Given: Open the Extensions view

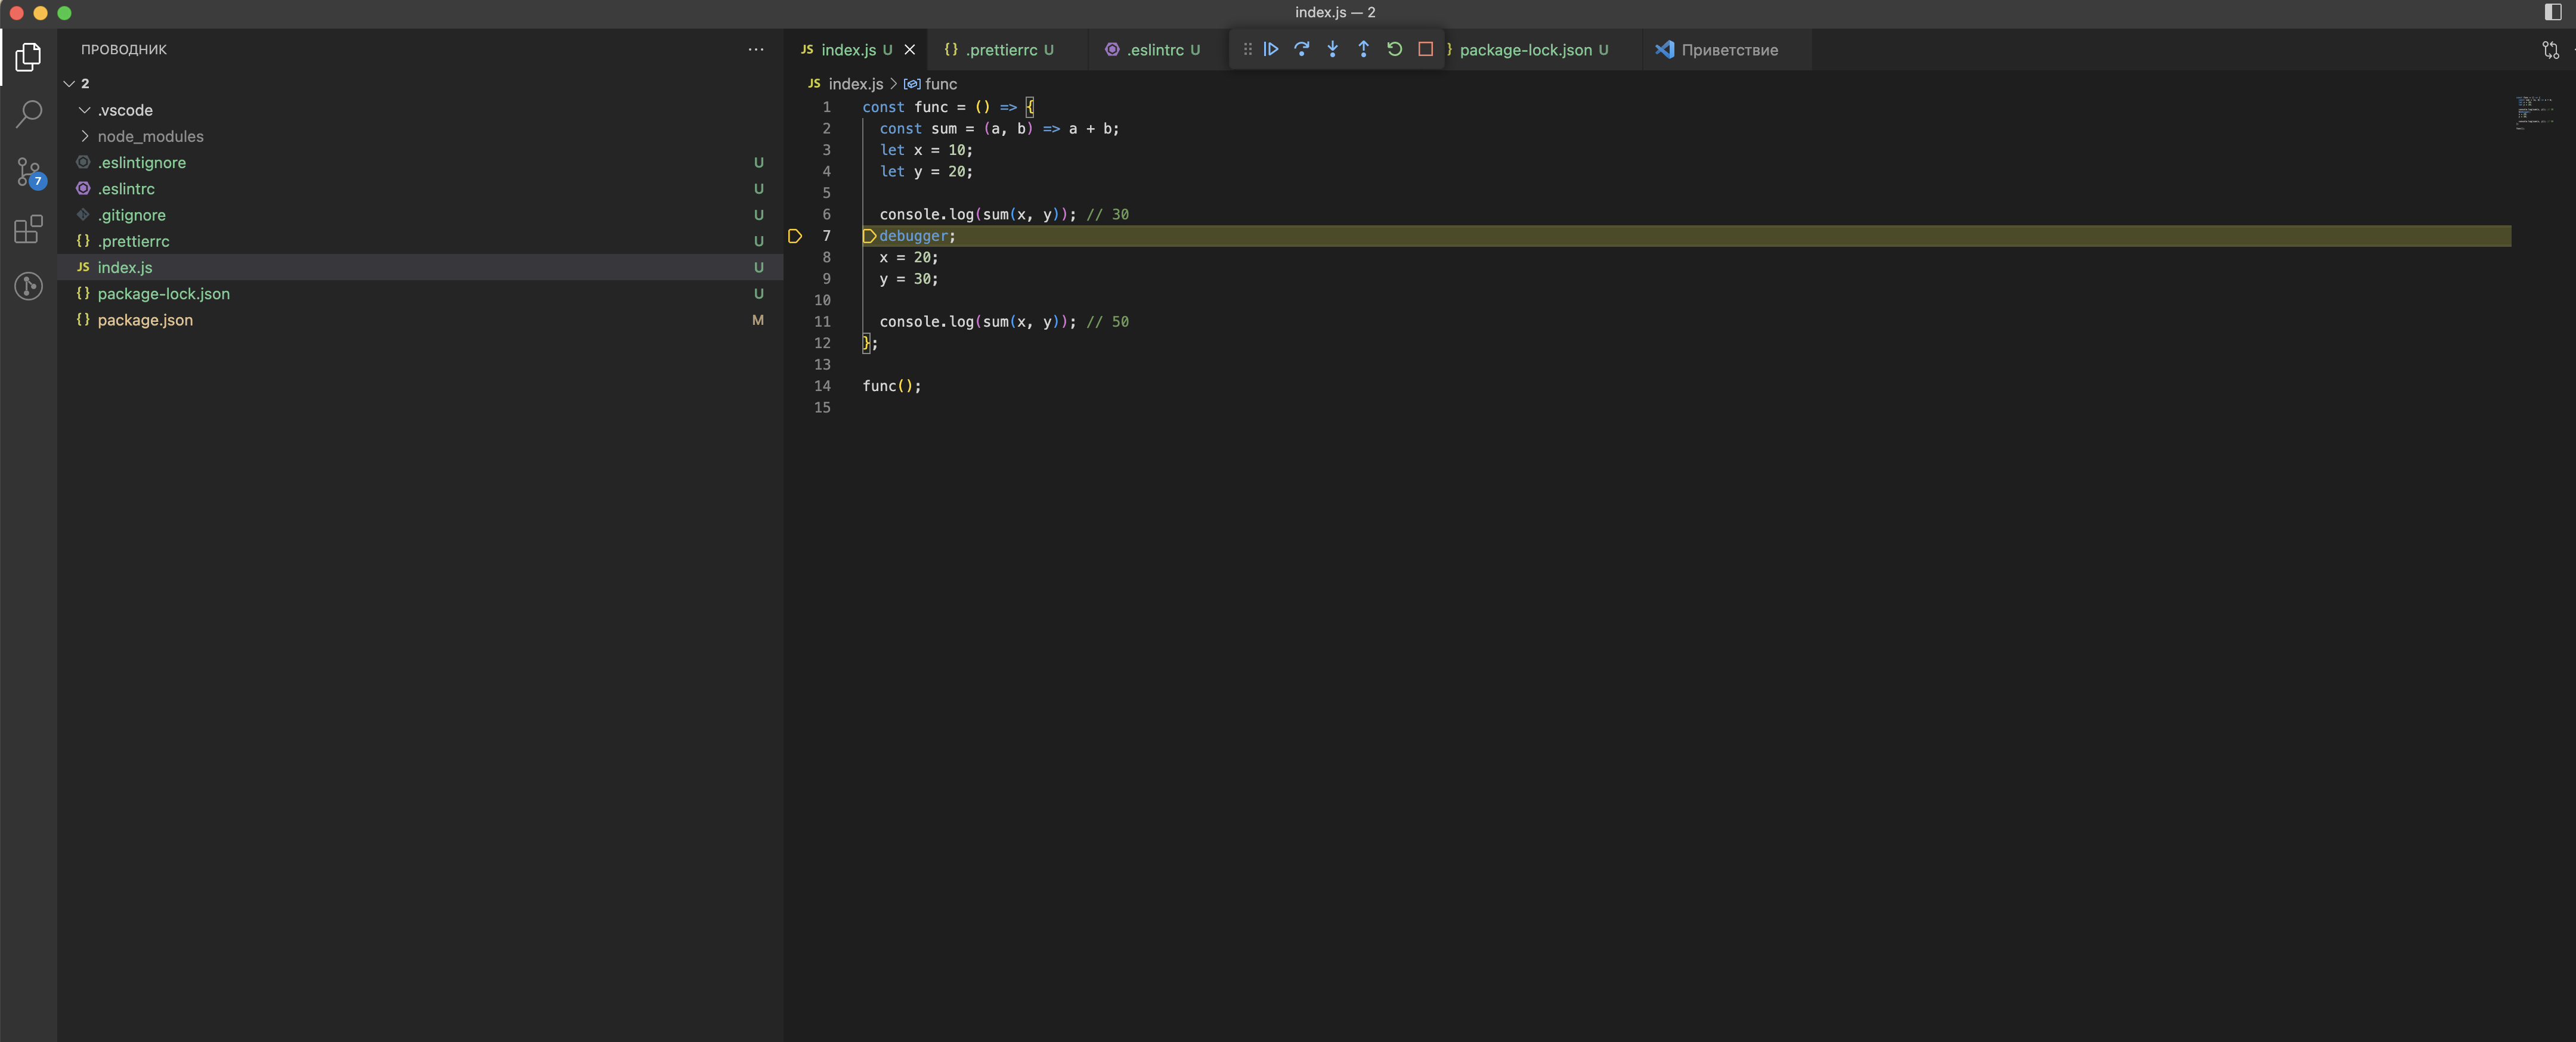Looking at the screenshot, I should [x=28, y=229].
